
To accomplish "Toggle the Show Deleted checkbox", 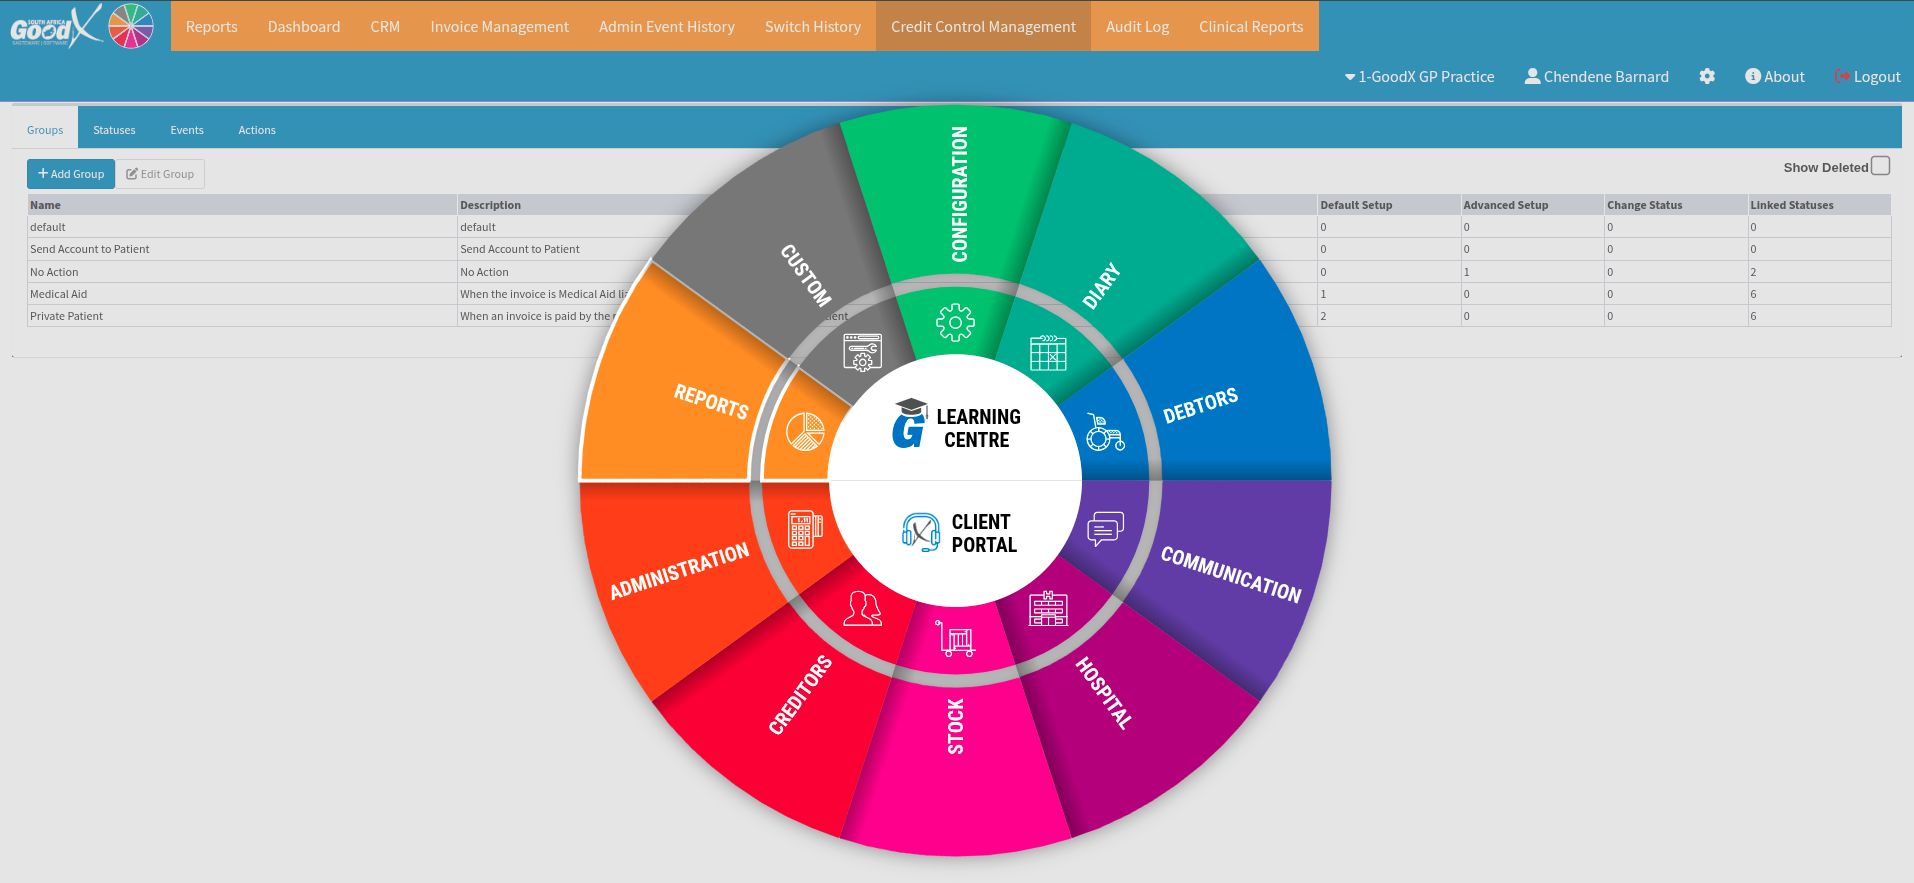I will pos(1880,166).
